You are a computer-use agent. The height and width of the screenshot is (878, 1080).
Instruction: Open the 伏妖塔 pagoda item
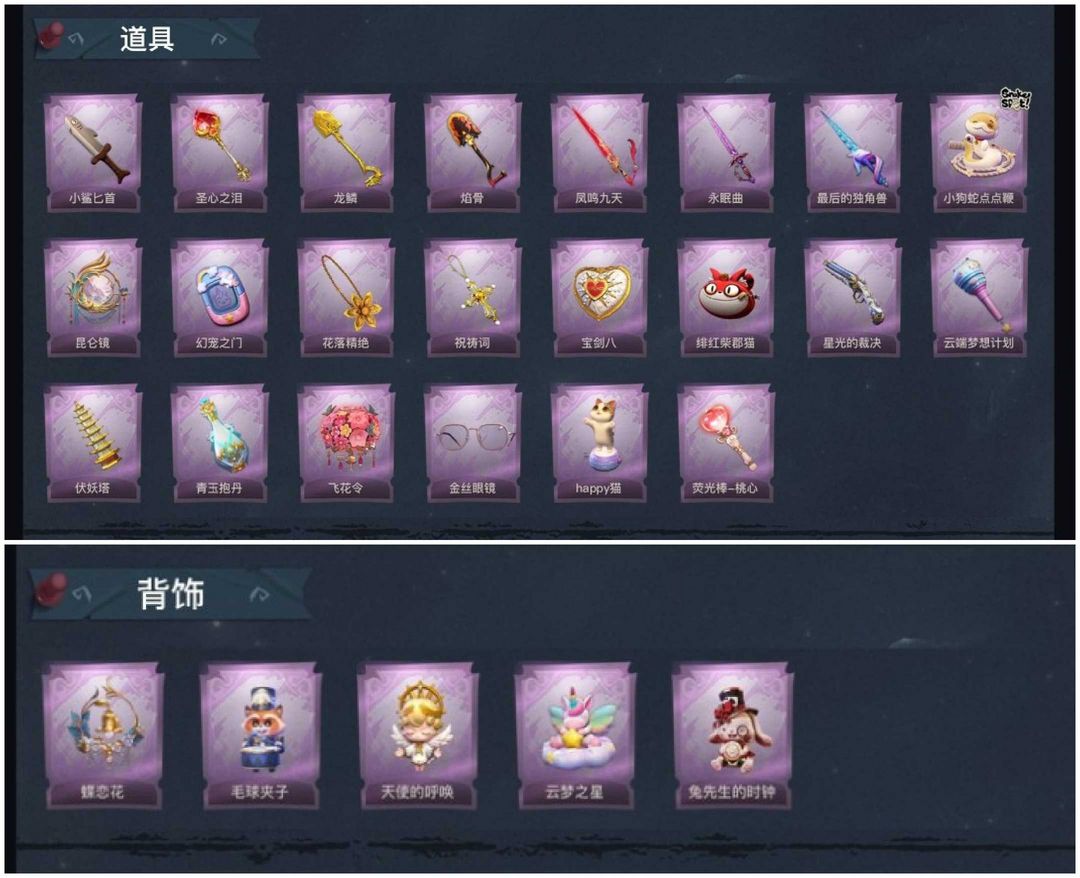[93, 443]
